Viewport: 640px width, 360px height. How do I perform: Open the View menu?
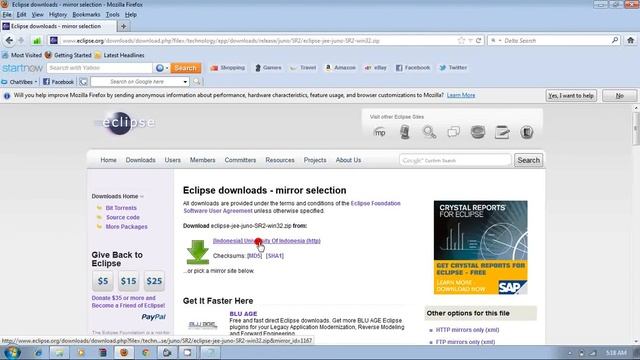coord(38,14)
